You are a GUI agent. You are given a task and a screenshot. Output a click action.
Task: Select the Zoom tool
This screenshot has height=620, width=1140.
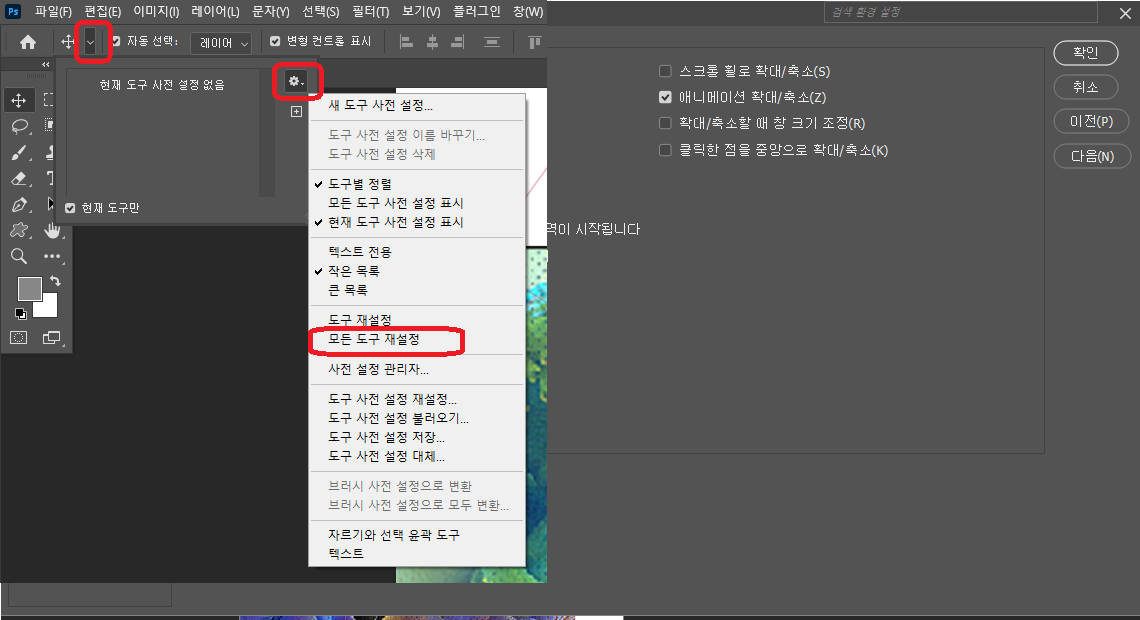[18, 257]
